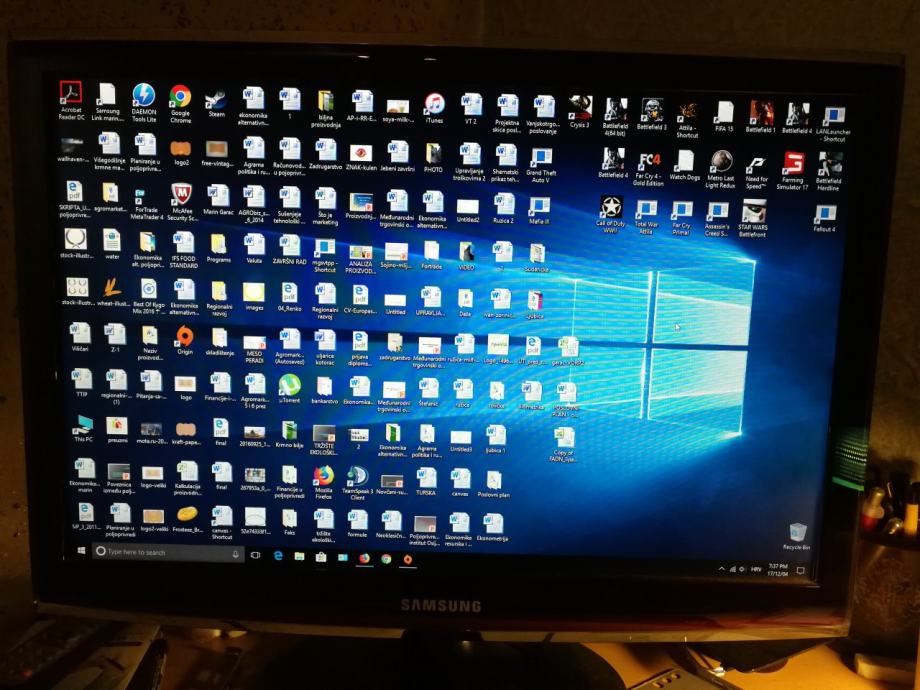Select the Battlefield 1 shortcut
920x690 pixels.
pos(760,117)
